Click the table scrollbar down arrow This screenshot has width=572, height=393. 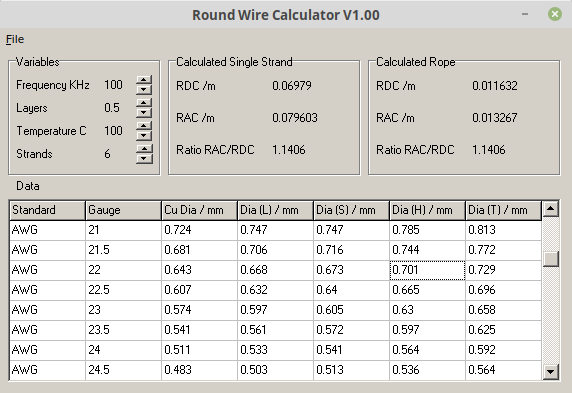point(551,372)
